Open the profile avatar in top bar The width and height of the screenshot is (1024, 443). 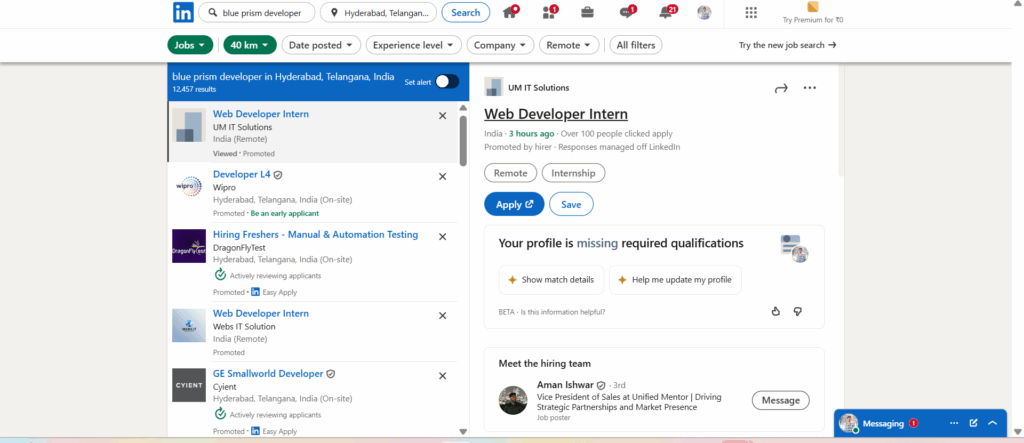tap(704, 12)
